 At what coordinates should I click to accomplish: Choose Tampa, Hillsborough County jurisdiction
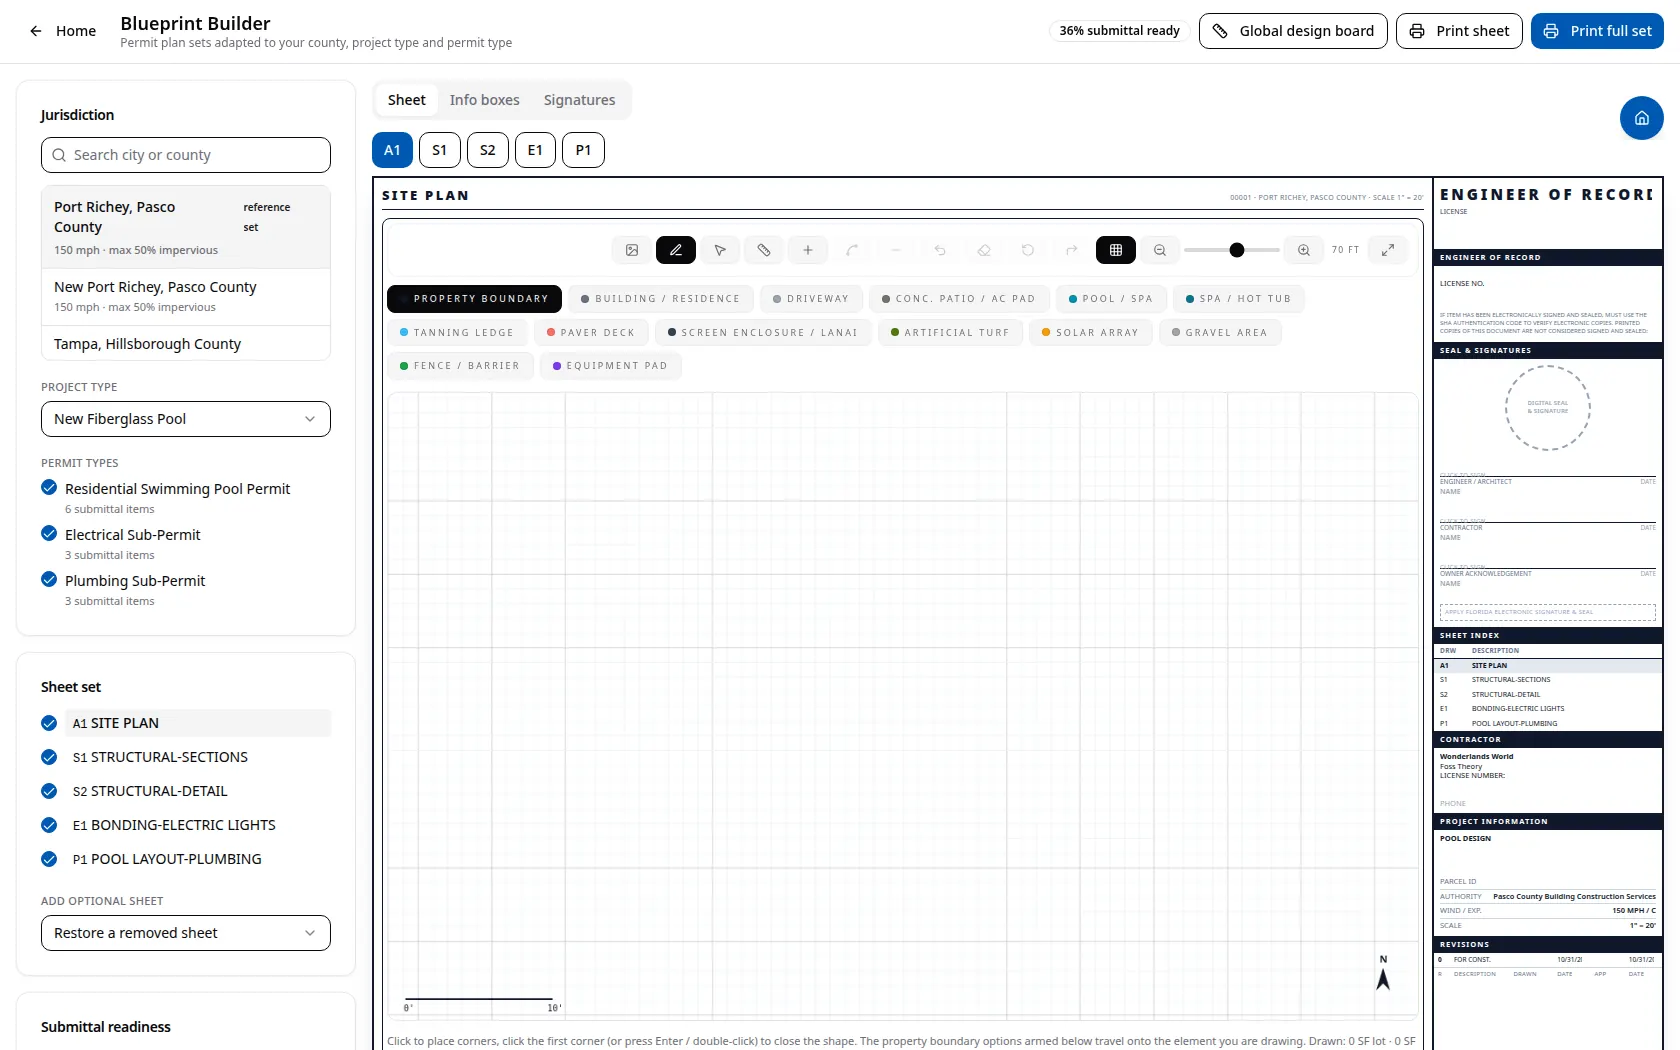186,344
